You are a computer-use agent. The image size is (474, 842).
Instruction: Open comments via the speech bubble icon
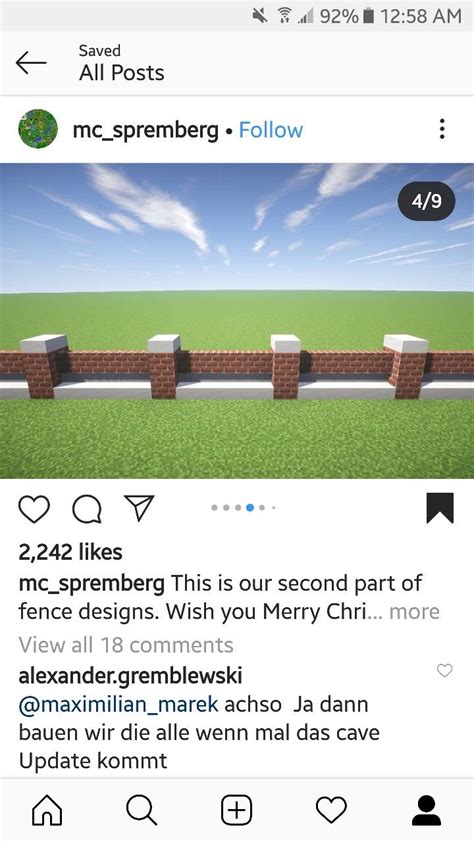click(87, 508)
